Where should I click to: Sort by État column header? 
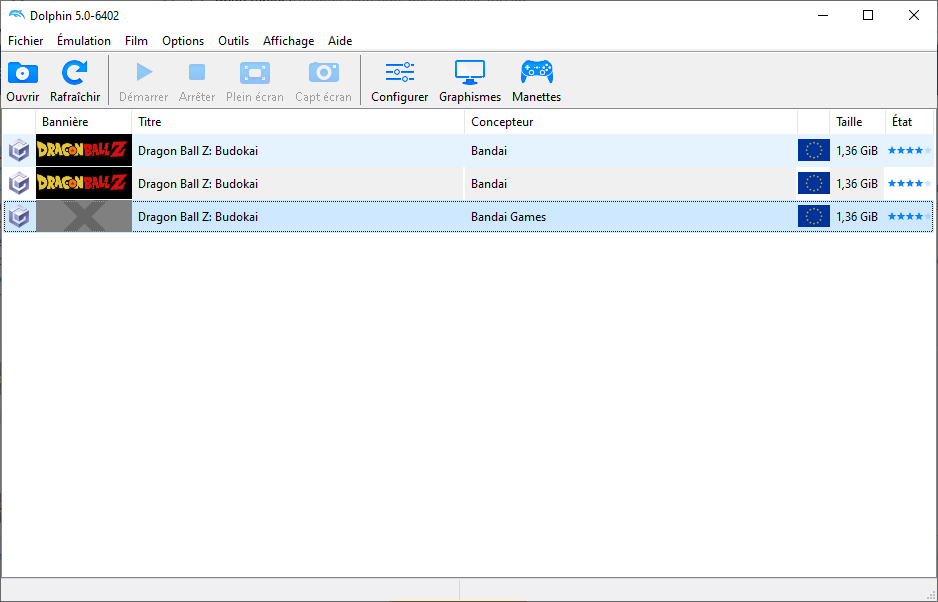point(909,121)
